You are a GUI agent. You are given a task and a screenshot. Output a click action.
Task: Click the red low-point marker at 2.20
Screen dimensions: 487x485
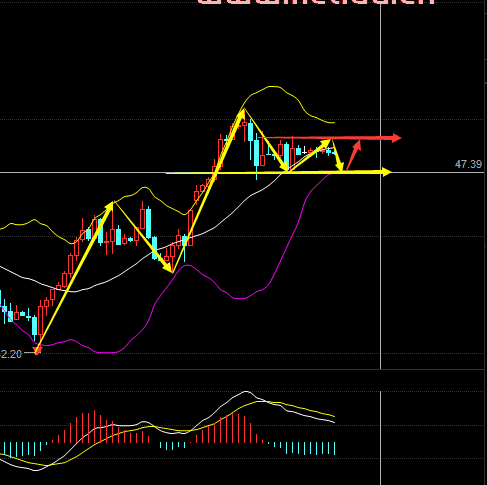pos(37,350)
